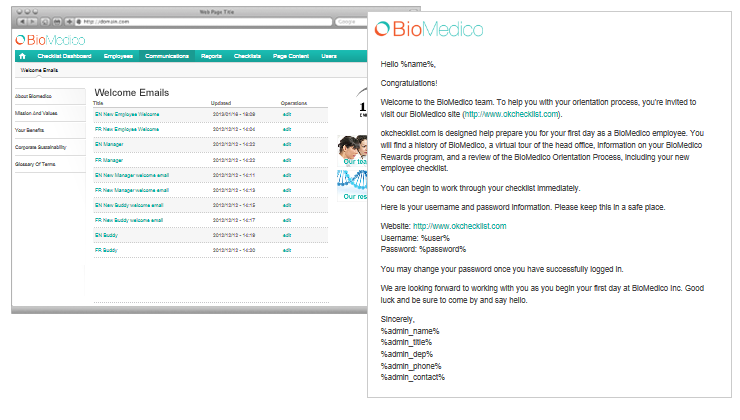
Task: Click the Operations column header
Action: (x=294, y=103)
